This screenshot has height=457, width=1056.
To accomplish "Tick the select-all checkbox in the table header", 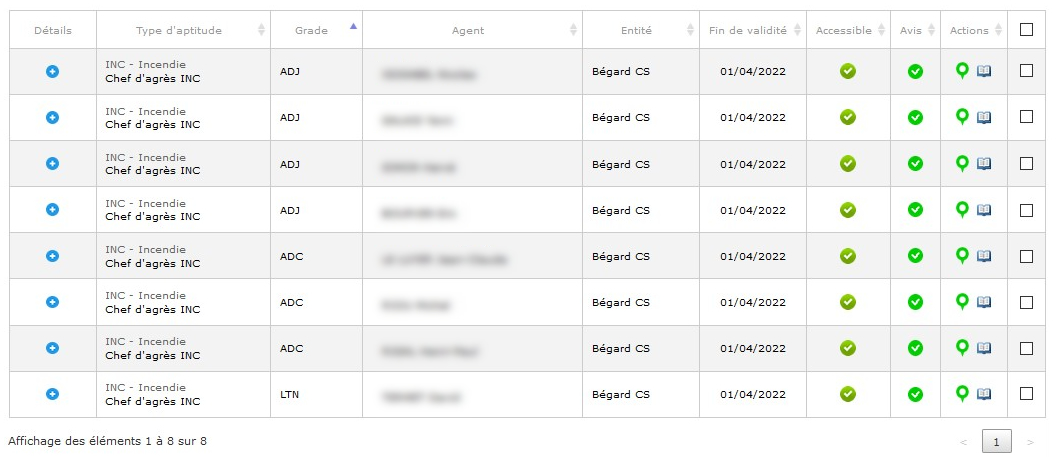I will (x=1026, y=30).
